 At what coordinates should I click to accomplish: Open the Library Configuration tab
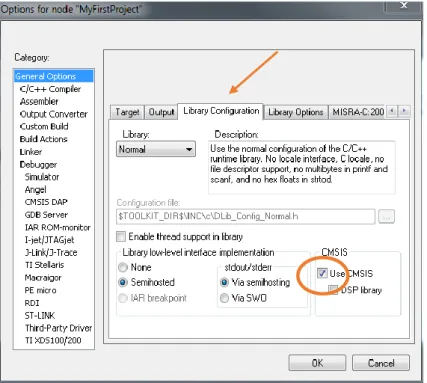pos(221,111)
